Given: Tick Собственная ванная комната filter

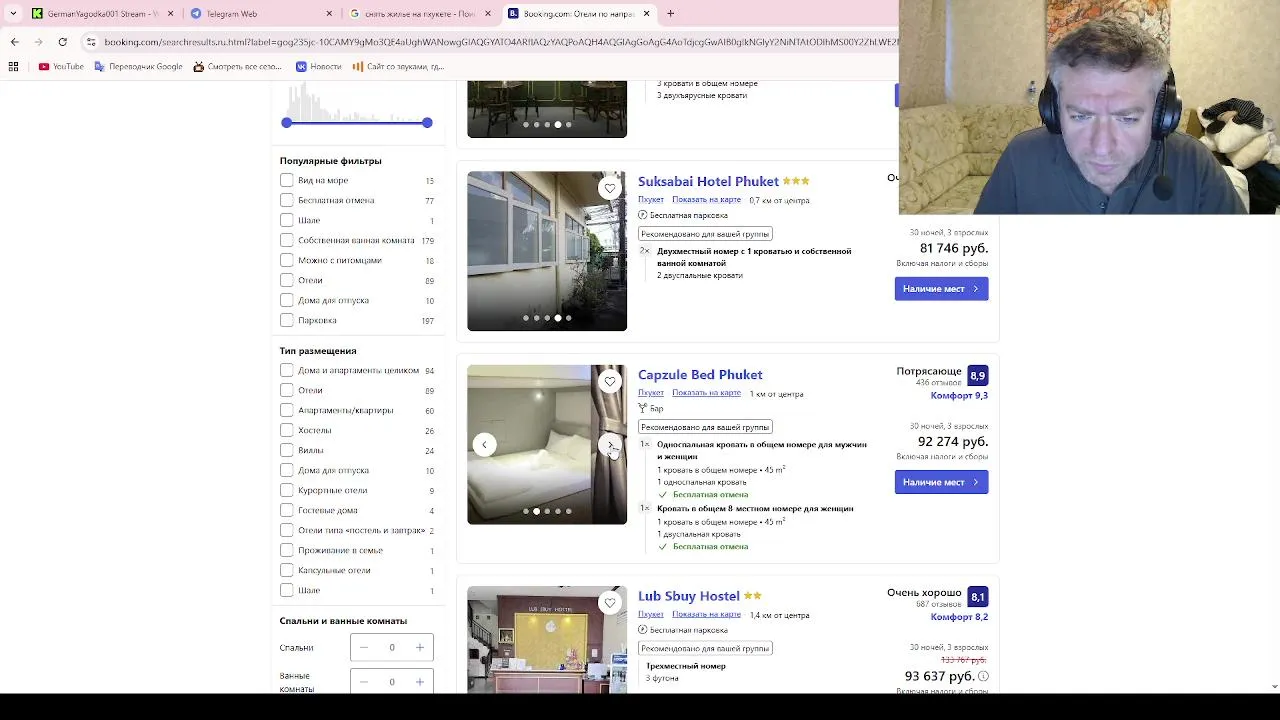Looking at the screenshot, I should (287, 240).
